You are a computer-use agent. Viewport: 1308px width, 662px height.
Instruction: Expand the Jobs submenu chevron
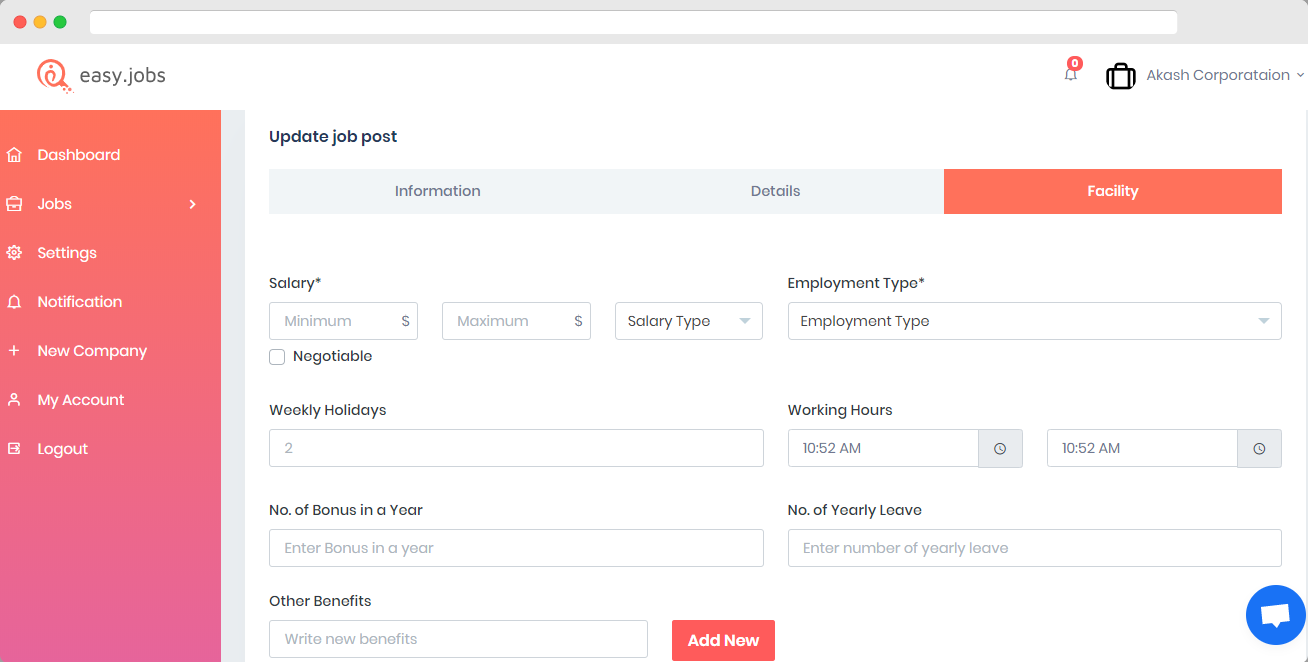(193, 204)
